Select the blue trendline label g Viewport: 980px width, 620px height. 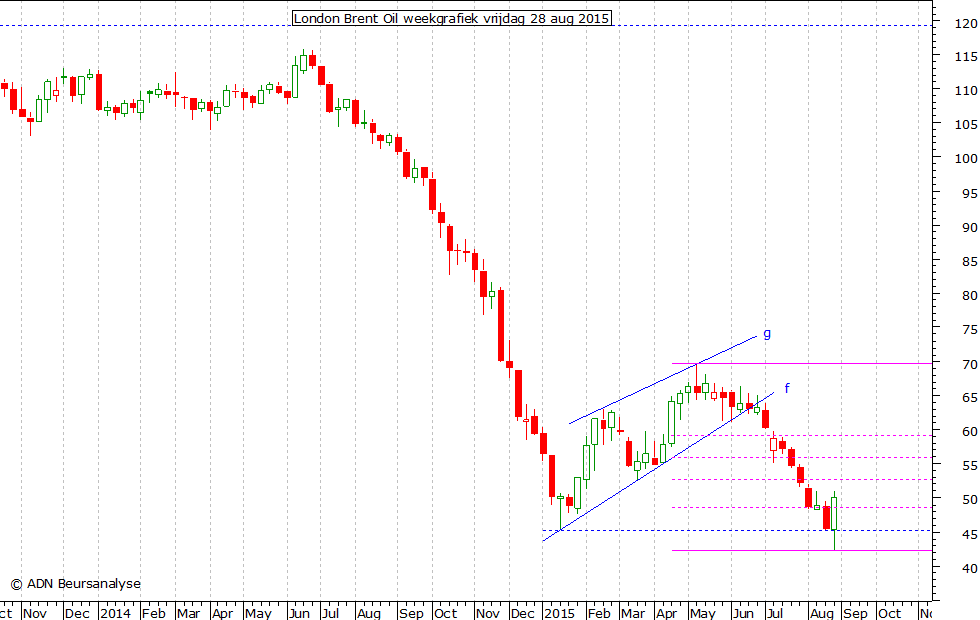[x=767, y=333]
